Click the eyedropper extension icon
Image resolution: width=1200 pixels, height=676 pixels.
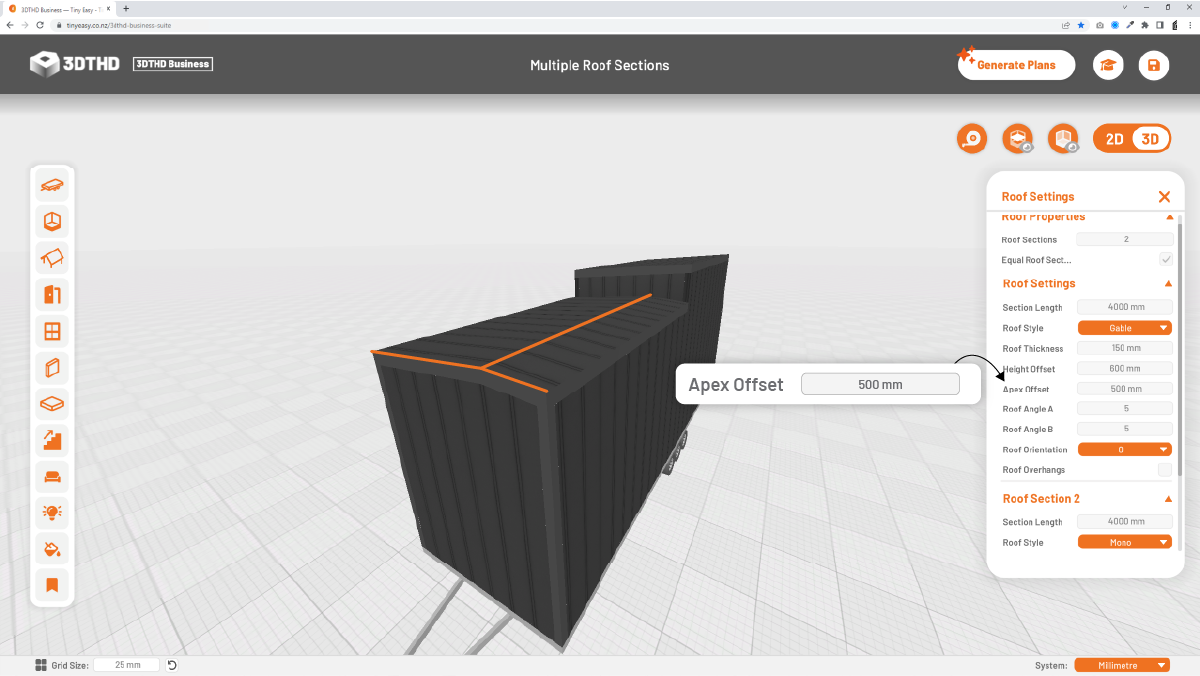point(1130,25)
